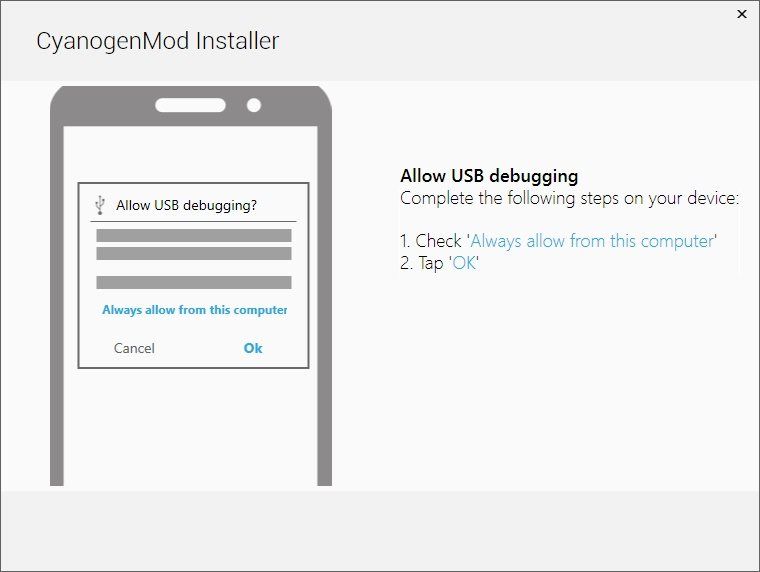Click step '1. Check' instruction line
Image resolution: width=760 pixels, height=572 pixels.
(558, 241)
